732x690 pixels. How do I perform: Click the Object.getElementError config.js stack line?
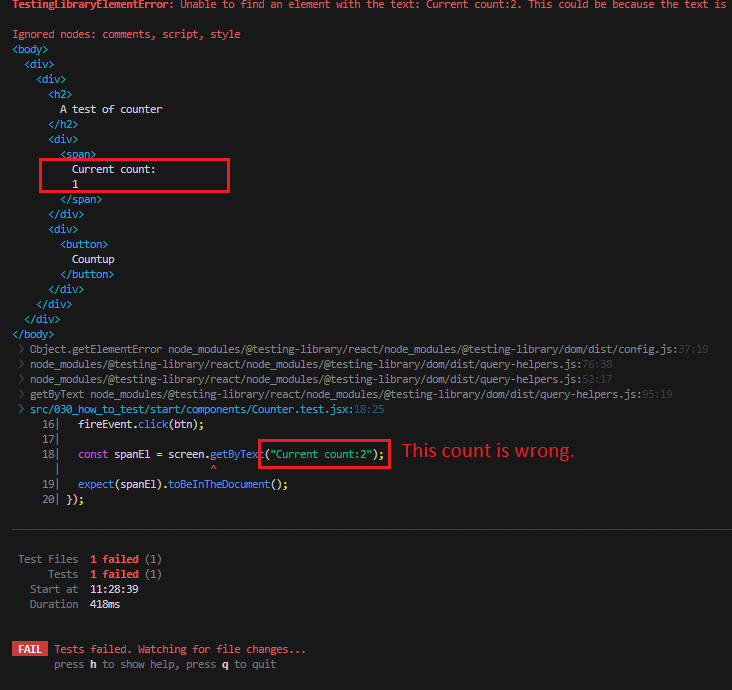(369, 349)
